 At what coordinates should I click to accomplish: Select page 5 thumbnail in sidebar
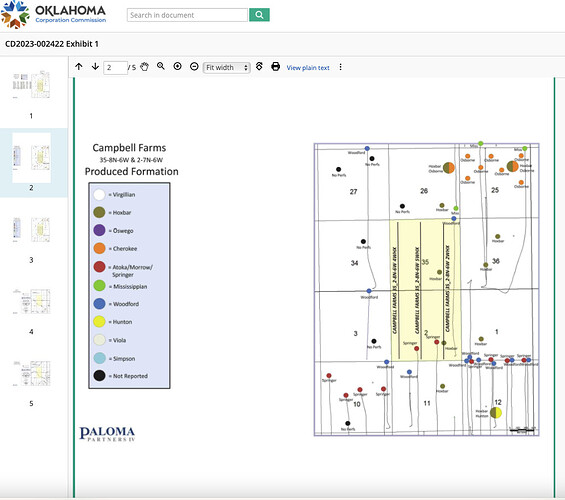coord(31,373)
